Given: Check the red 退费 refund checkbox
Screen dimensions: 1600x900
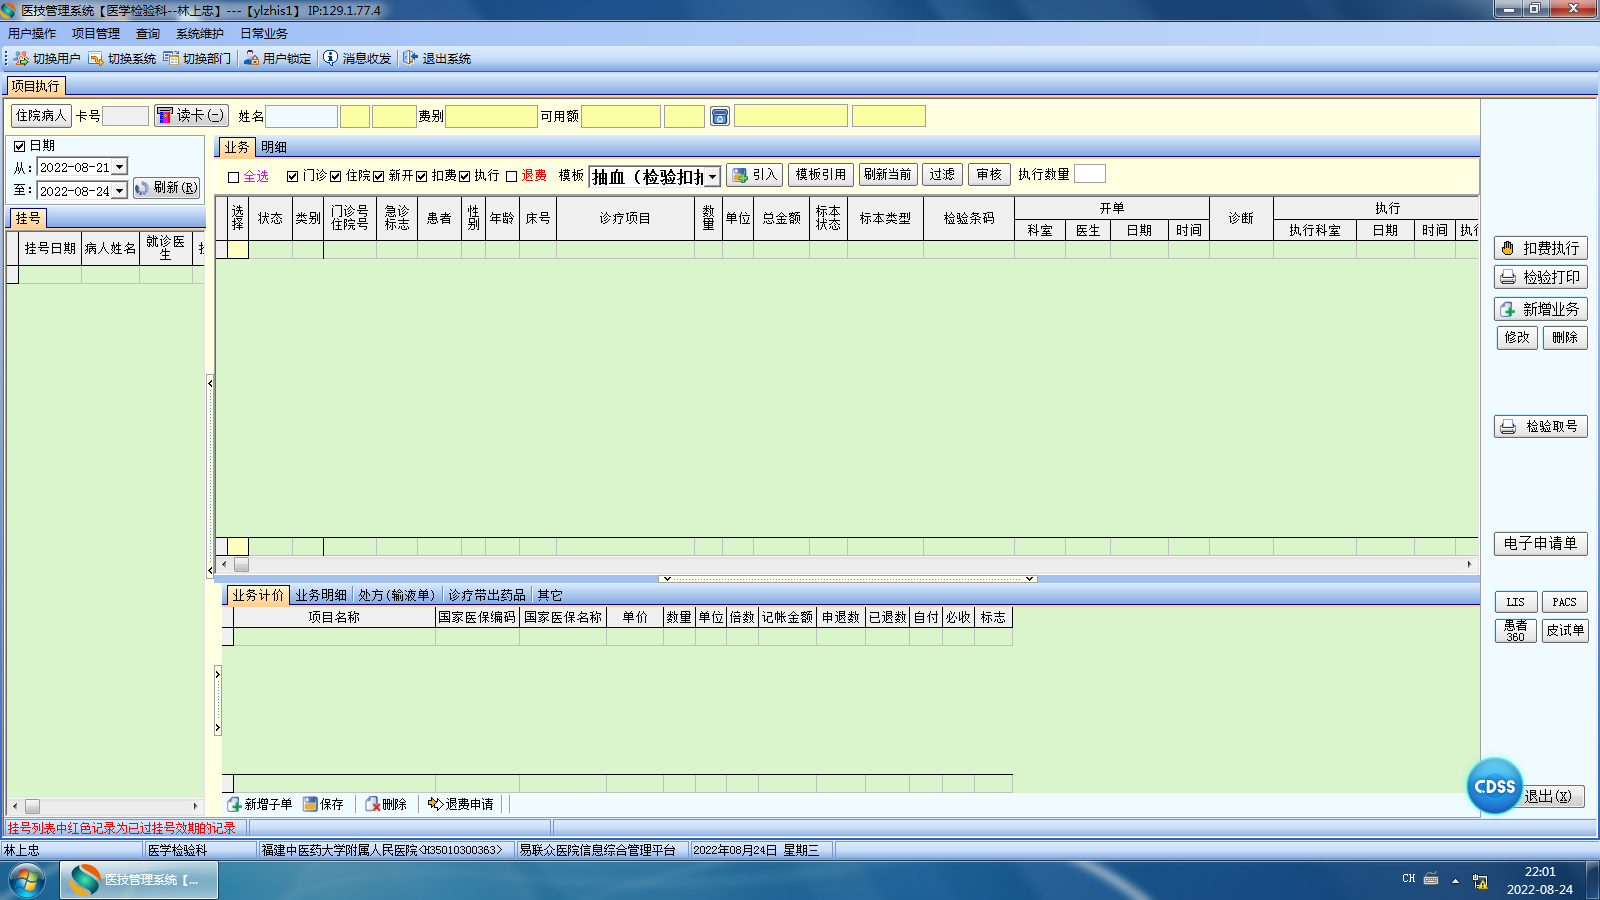Looking at the screenshot, I should 511,176.
